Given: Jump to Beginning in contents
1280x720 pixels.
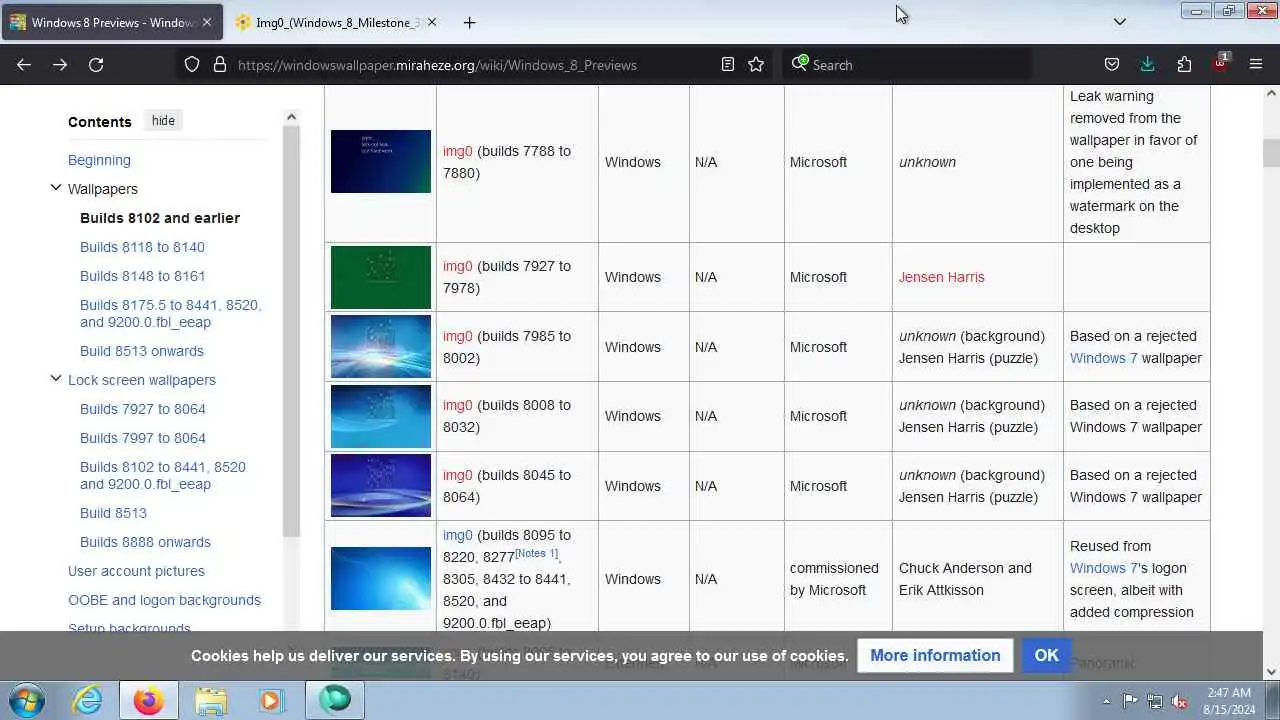Looking at the screenshot, I should point(99,160).
